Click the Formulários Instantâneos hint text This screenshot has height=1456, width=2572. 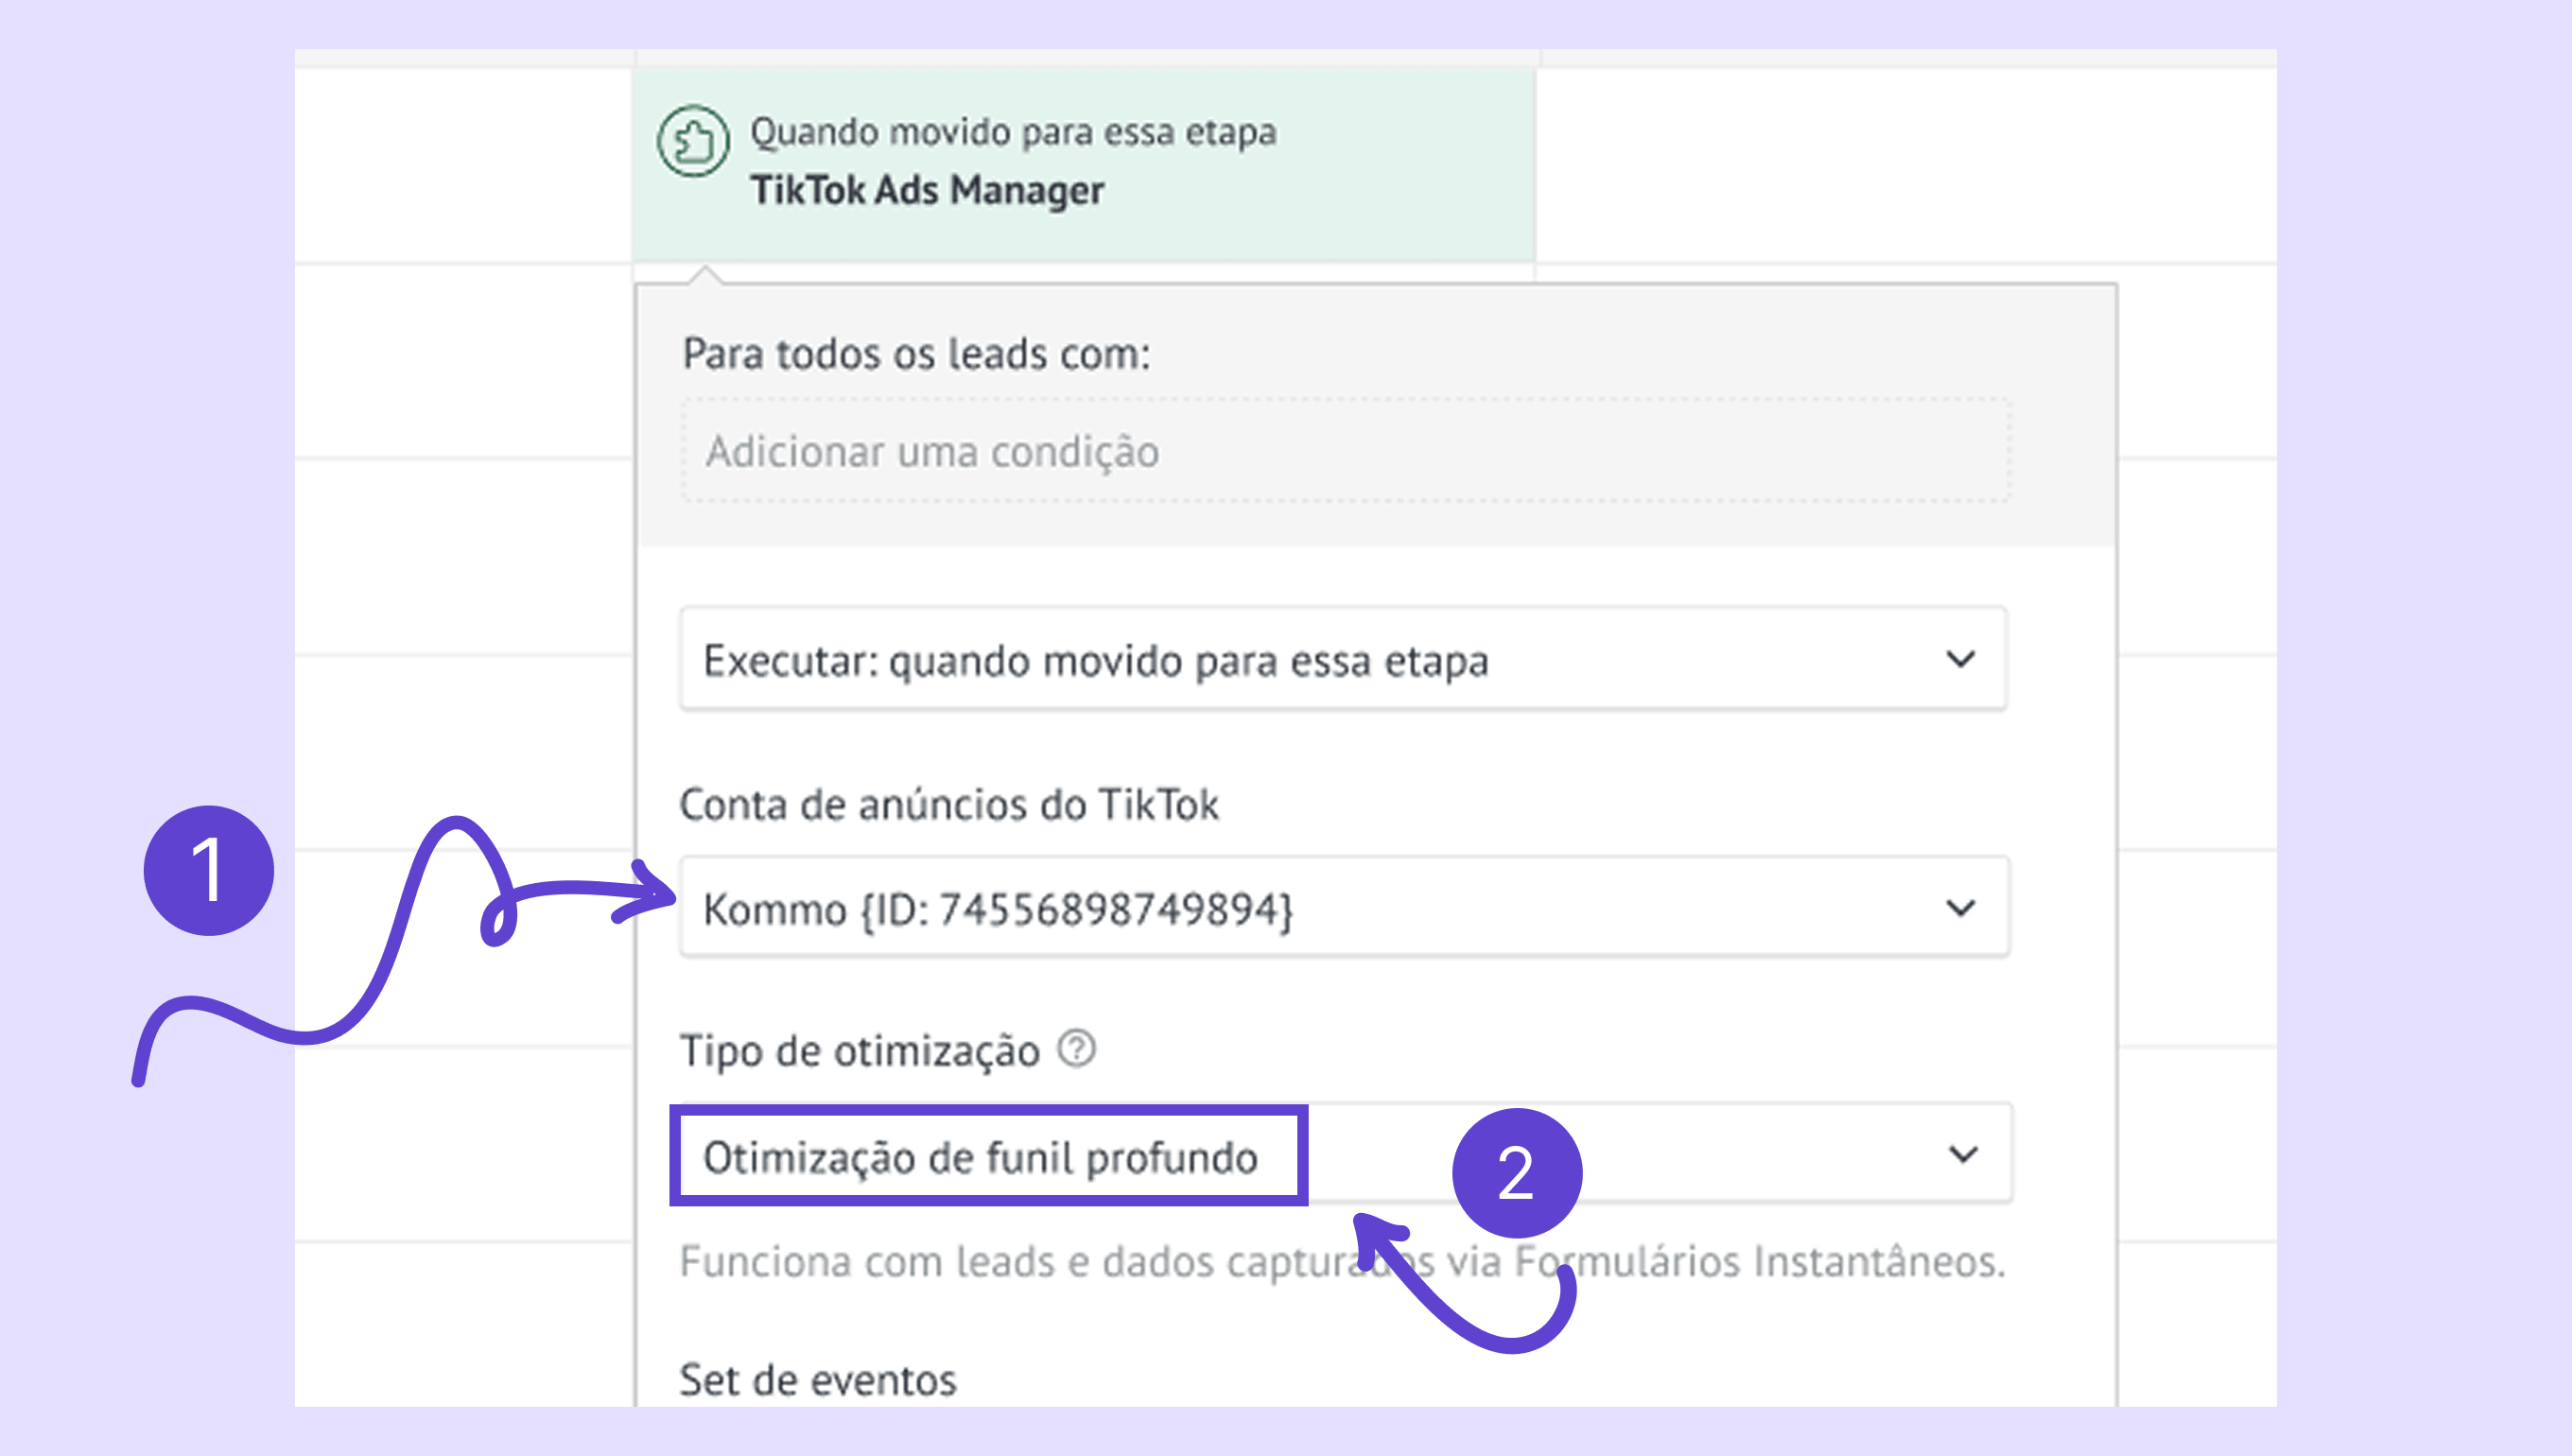point(1760,1262)
